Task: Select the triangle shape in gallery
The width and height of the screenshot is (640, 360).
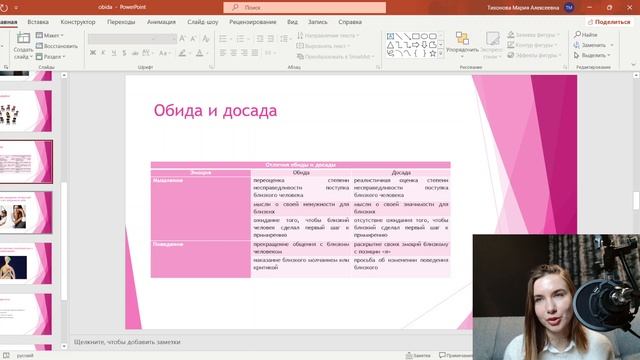Action: [x=390, y=45]
